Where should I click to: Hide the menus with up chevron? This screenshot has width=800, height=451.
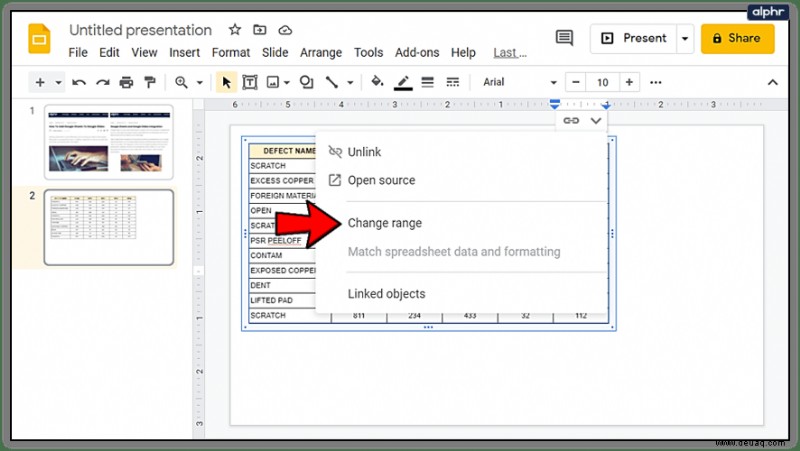click(772, 82)
